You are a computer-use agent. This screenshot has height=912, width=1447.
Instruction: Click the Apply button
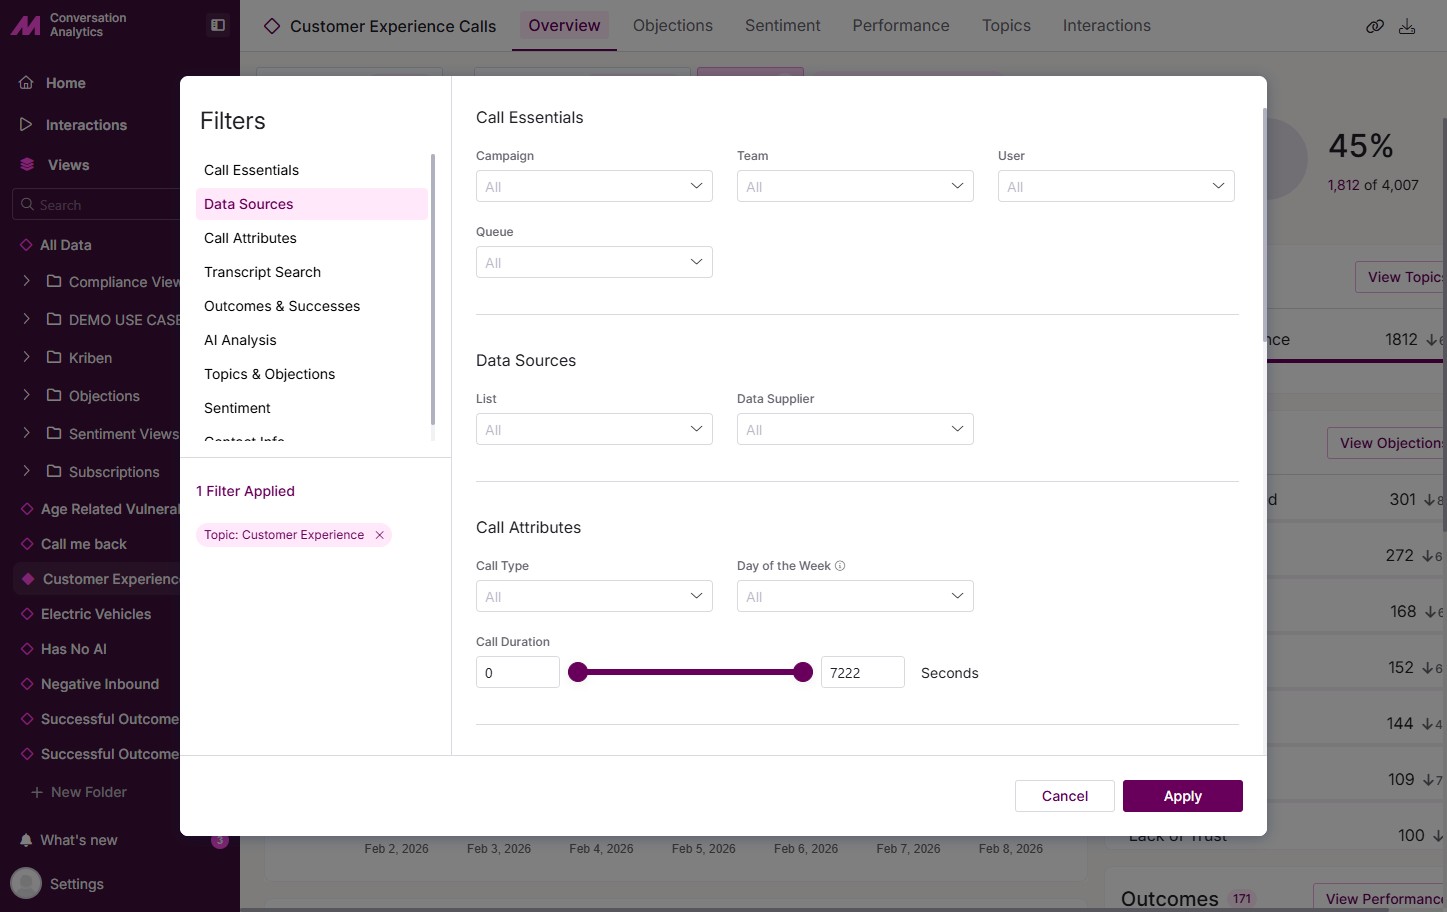point(1183,796)
